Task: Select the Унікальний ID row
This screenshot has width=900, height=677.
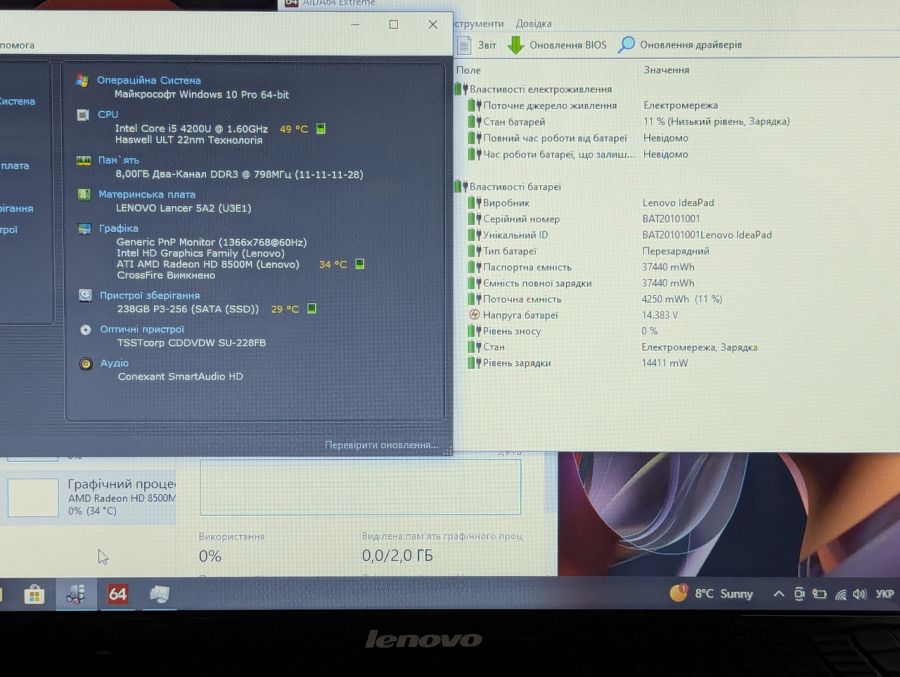Action: (x=620, y=235)
